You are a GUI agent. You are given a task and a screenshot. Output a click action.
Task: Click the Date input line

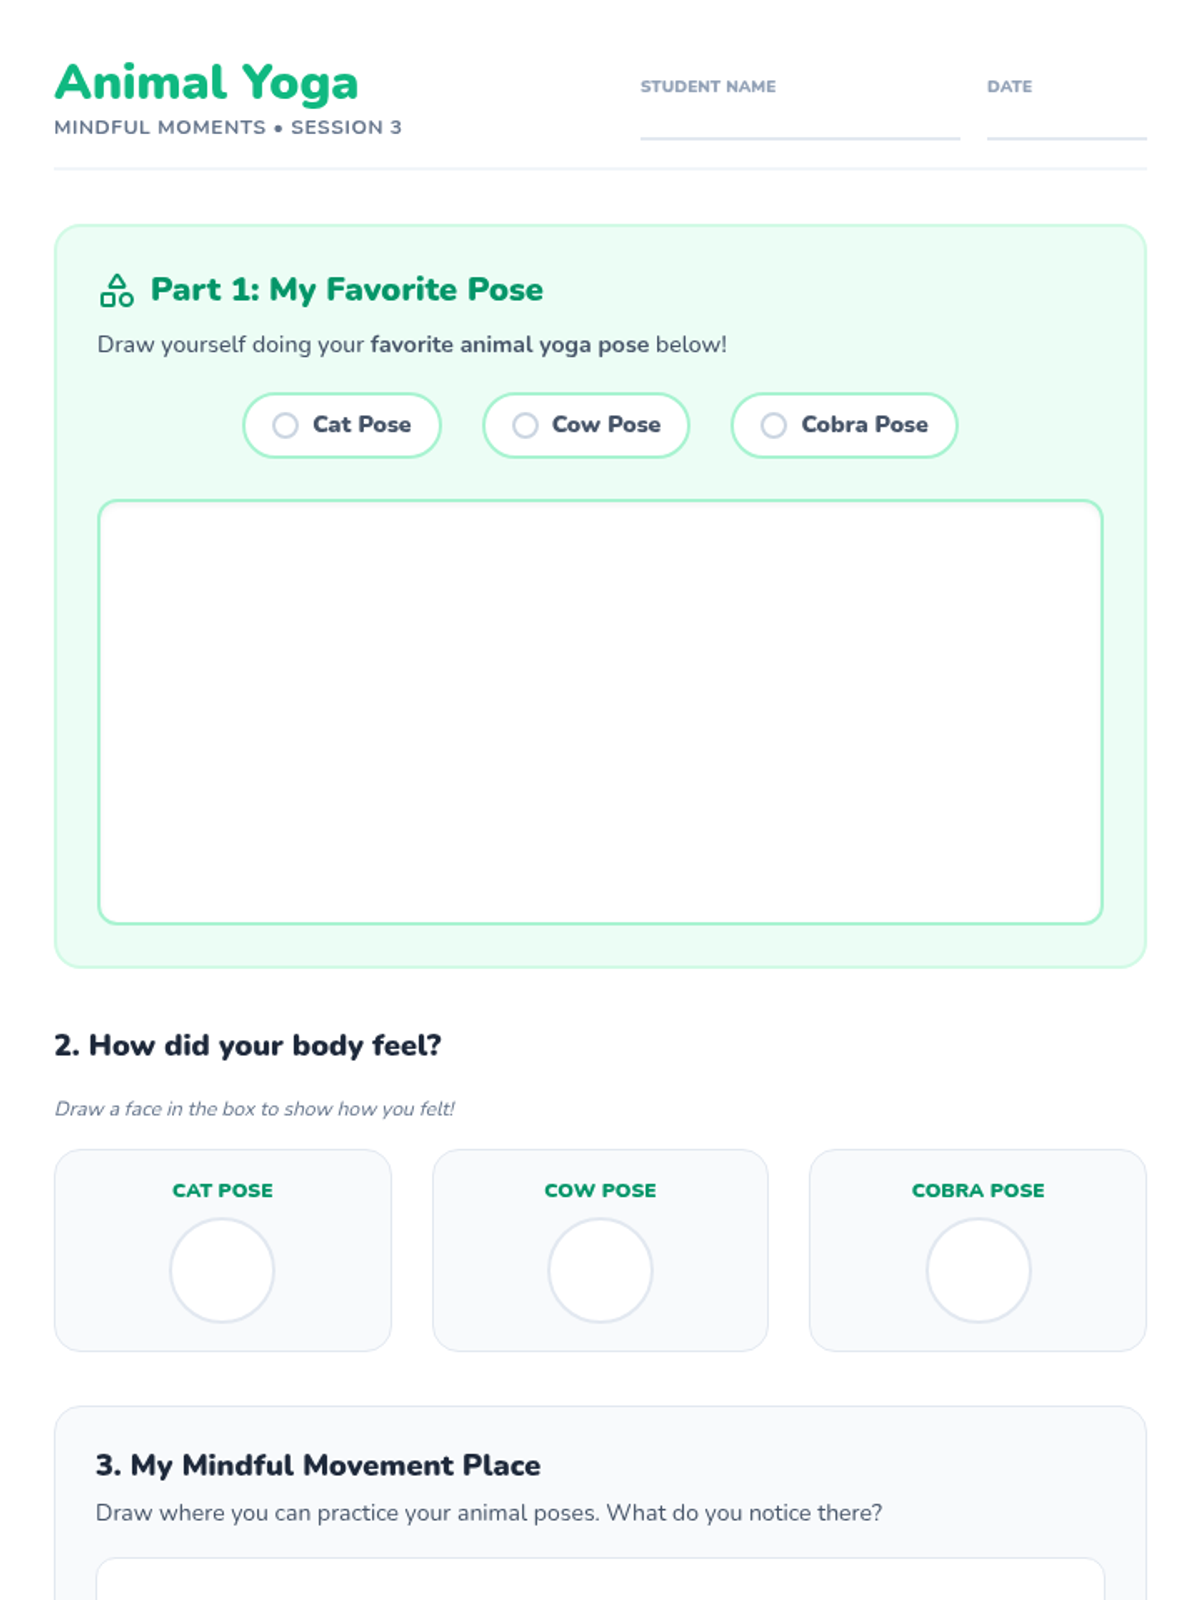1065,123
